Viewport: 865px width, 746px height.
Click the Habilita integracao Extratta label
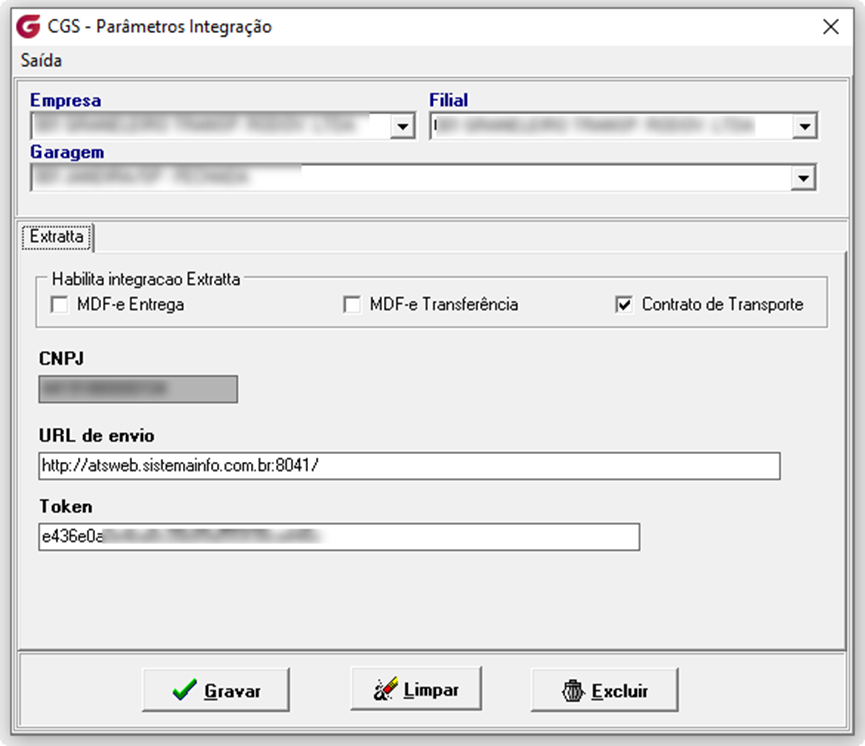(146, 279)
